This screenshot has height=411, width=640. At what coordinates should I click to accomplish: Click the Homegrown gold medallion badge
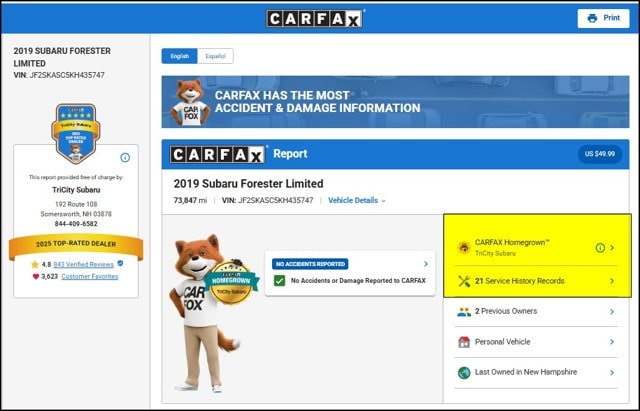(231, 282)
